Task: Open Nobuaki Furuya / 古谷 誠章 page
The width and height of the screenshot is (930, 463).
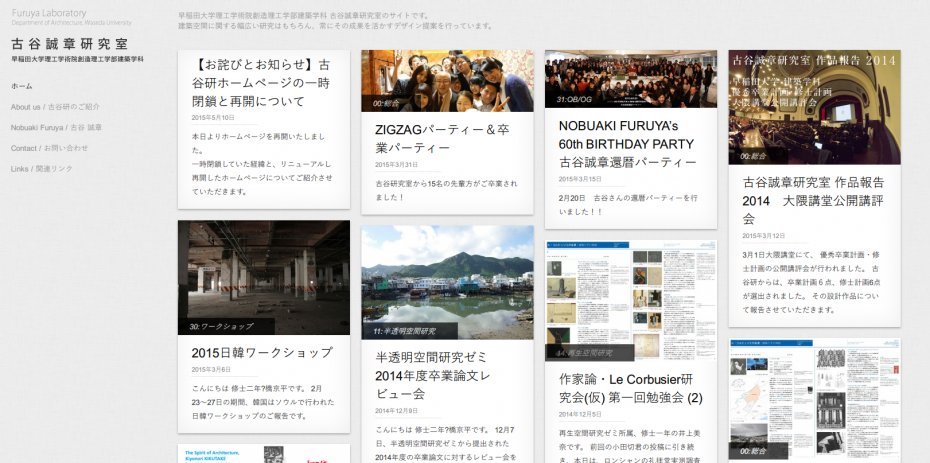Action: pyautogui.click(x=56, y=128)
